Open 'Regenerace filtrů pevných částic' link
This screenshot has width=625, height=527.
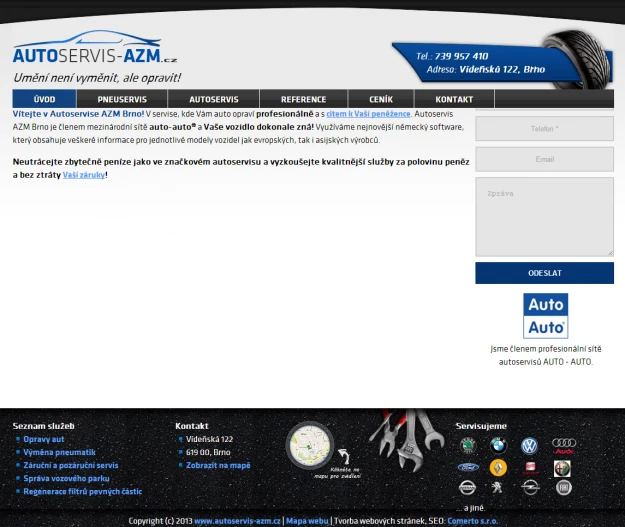[x=83, y=492]
